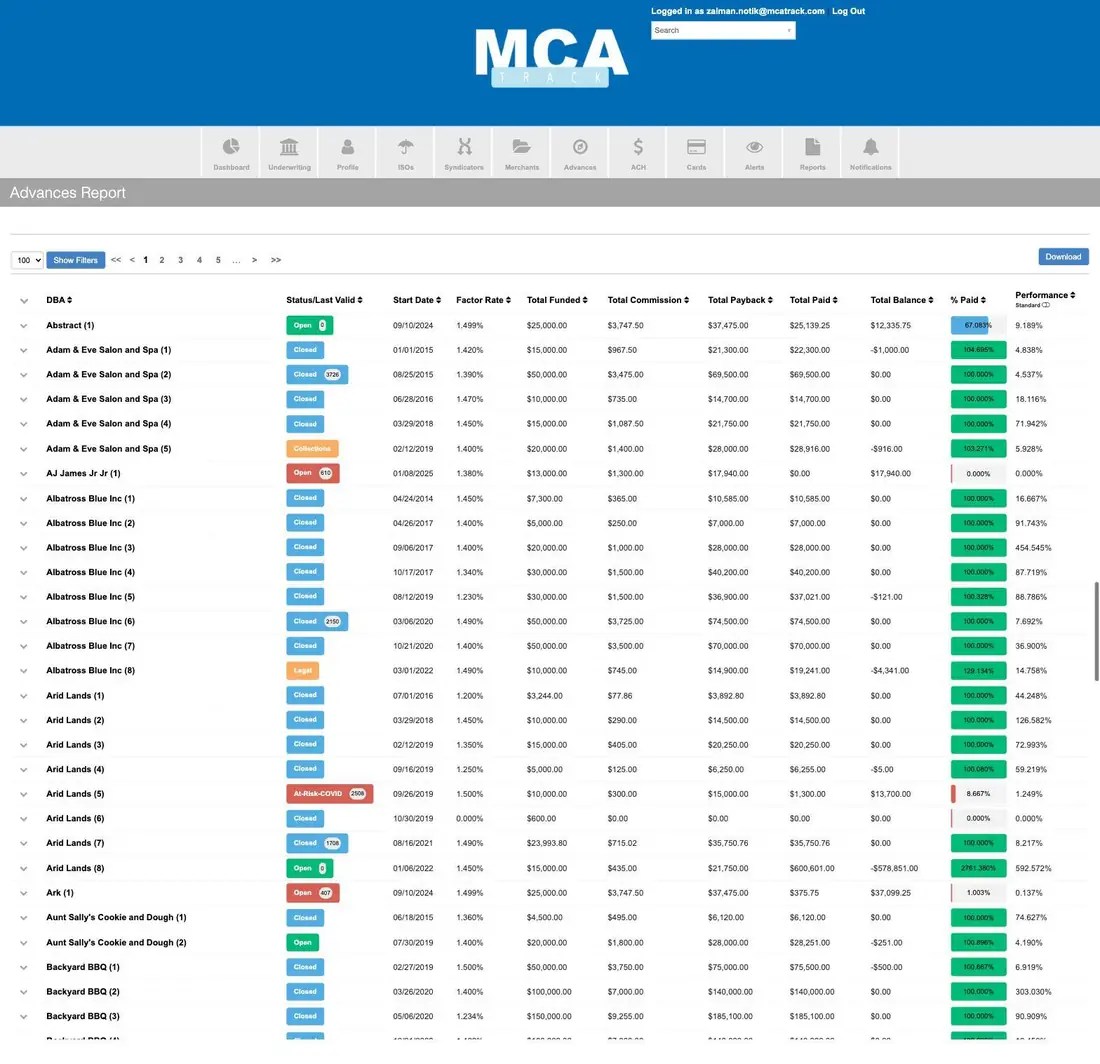The width and height of the screenshot is (1100, 1064).
Task: Click Collections badge for Adam & Eve (5)
Action: coord(312,449)
